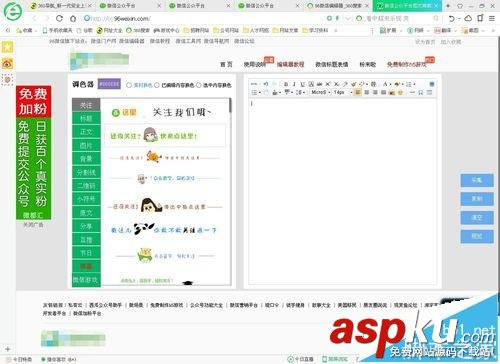This screenshot has height=364, width=500.
Task: Open the 网银 extension dropdown
Action: [x=429, y=30]
